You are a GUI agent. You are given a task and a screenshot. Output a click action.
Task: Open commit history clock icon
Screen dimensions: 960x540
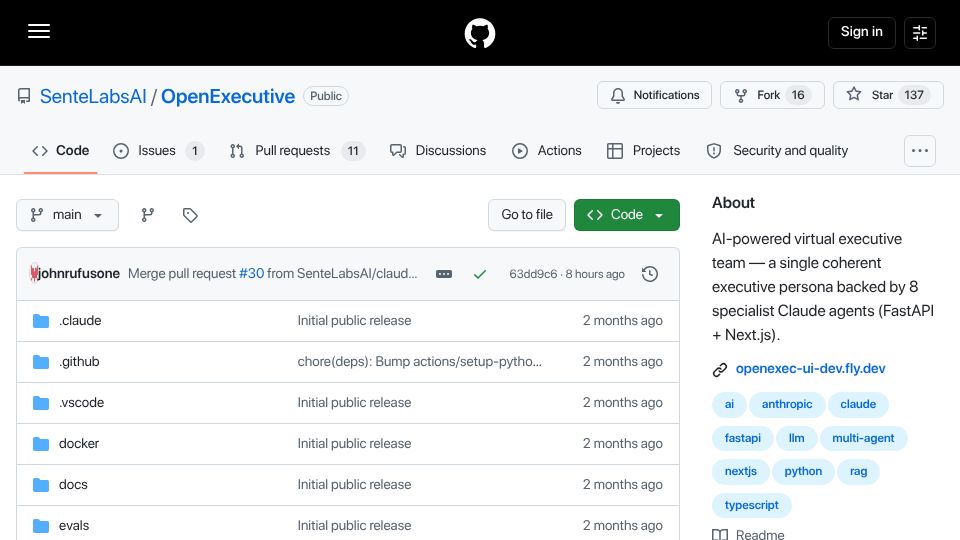(x=650, y=274)
